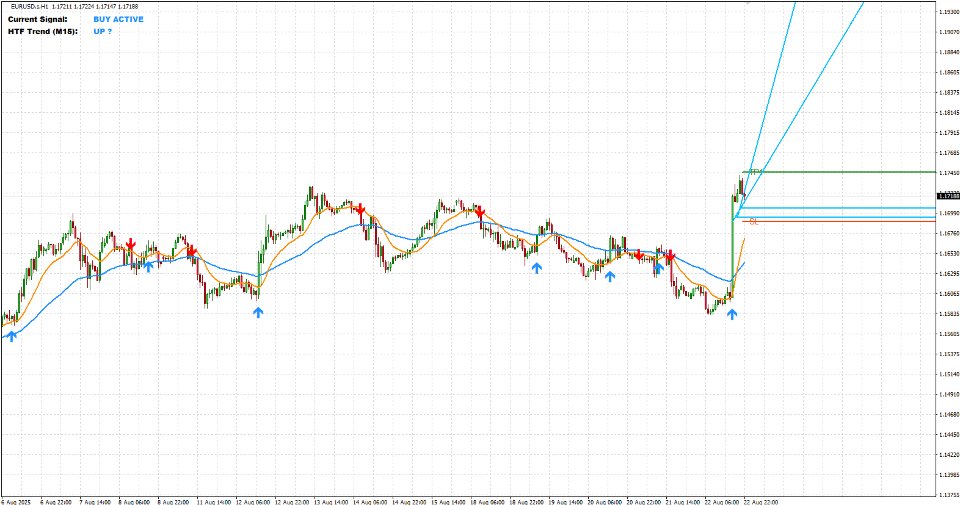The image size is (960, 505).
Task: Select the blue buy arrow below the 12 Aug 06:00 low
Action: point(258,312)
